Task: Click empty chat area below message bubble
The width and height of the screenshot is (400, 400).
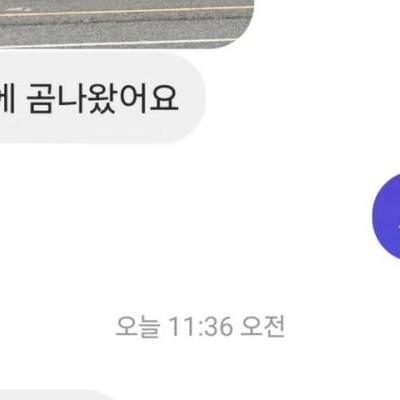Action: [167, 217]
